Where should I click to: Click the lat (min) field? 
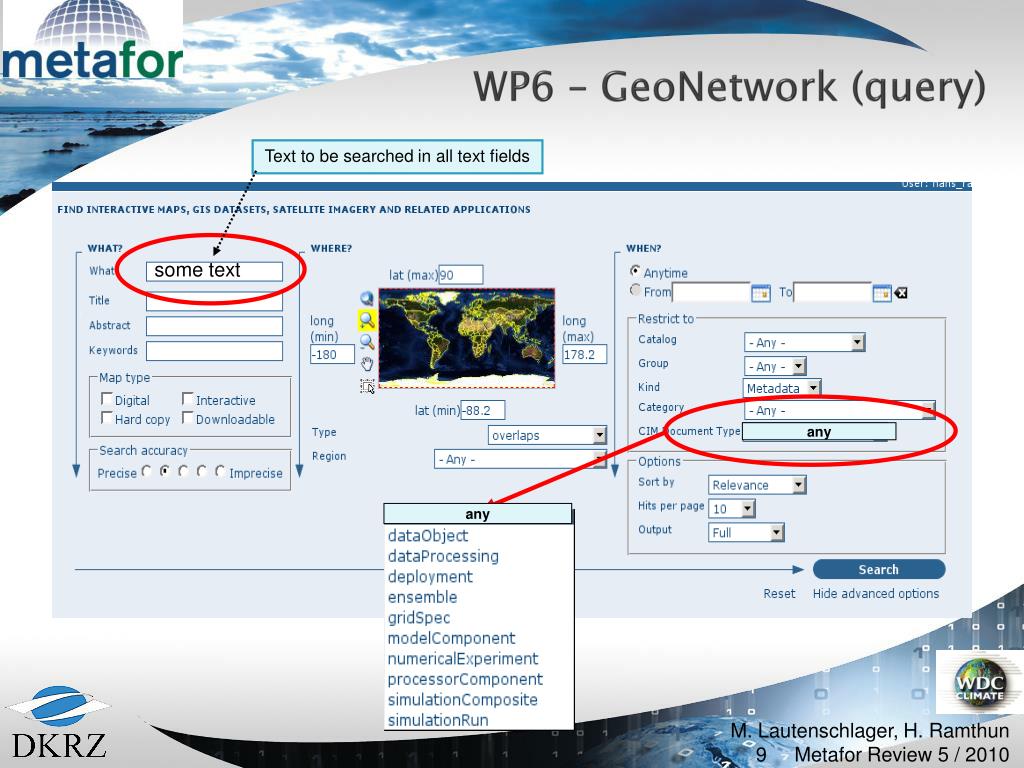[483, 411]
